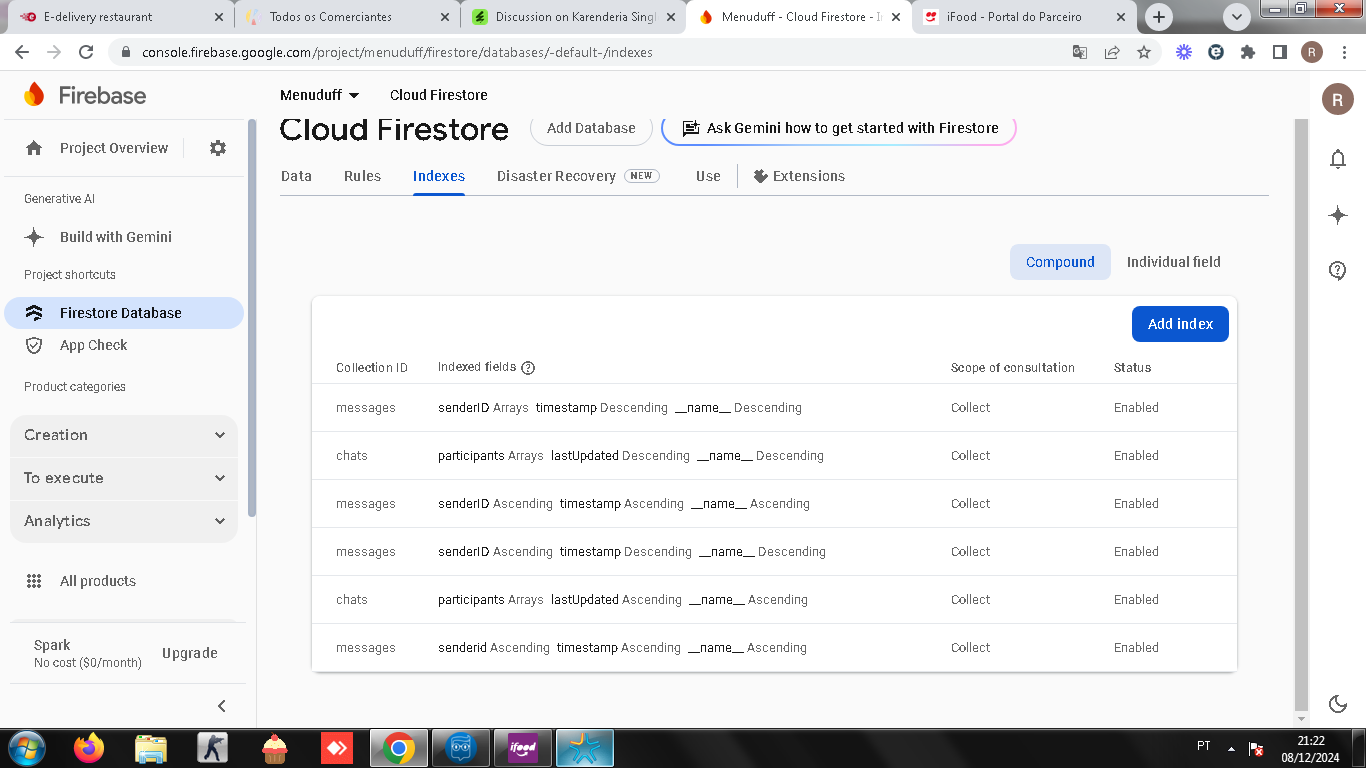1366x768 pixels.
Task: Open project settings gear icon
Action: coord(218,148)
